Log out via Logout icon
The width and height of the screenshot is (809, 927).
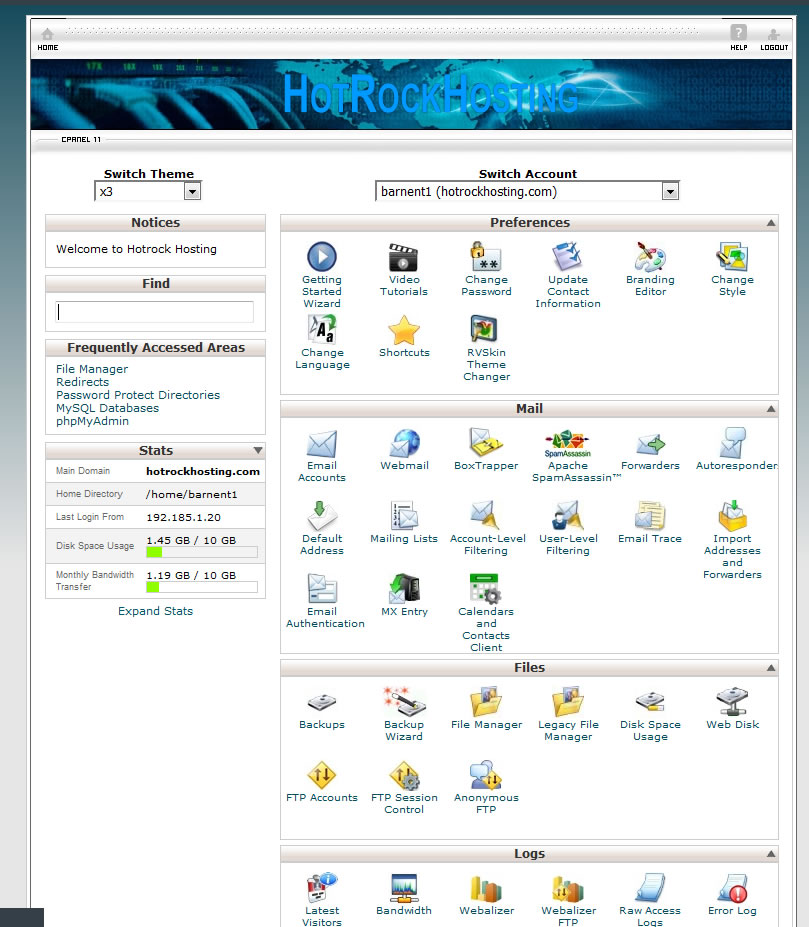coord(774,39)
